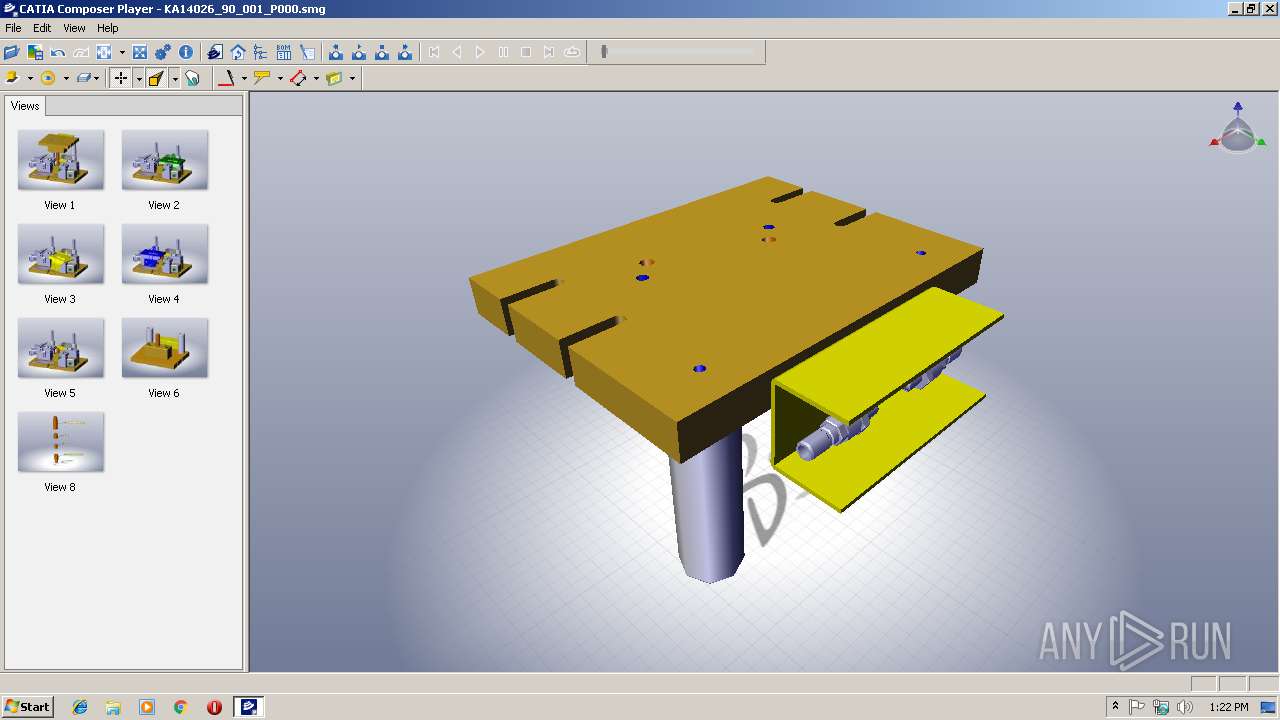The height and width of the screenshot is (720, 1280).
Task: Select the View 1 thumbnail
Action: tap(60, 160)
